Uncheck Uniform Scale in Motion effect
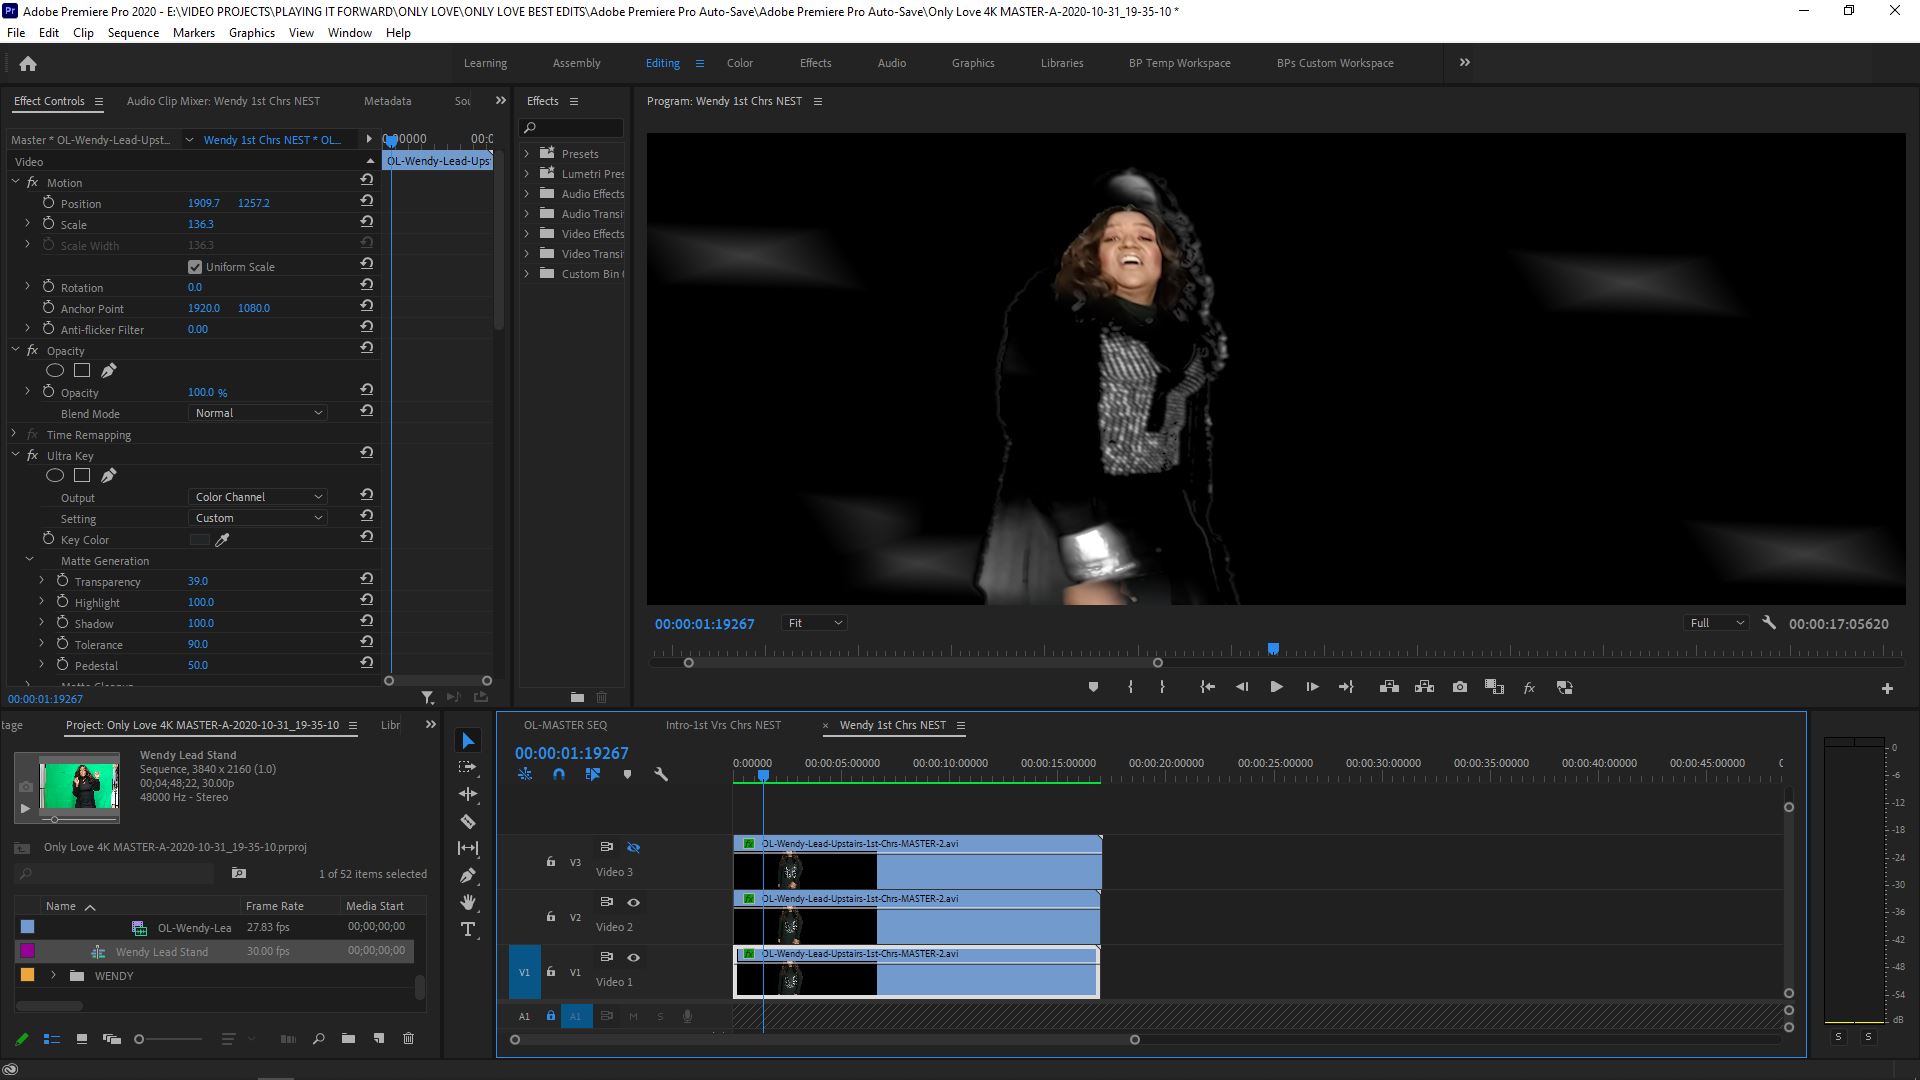This screenshot has height=1080, width=1920. [x=195, y=266]
